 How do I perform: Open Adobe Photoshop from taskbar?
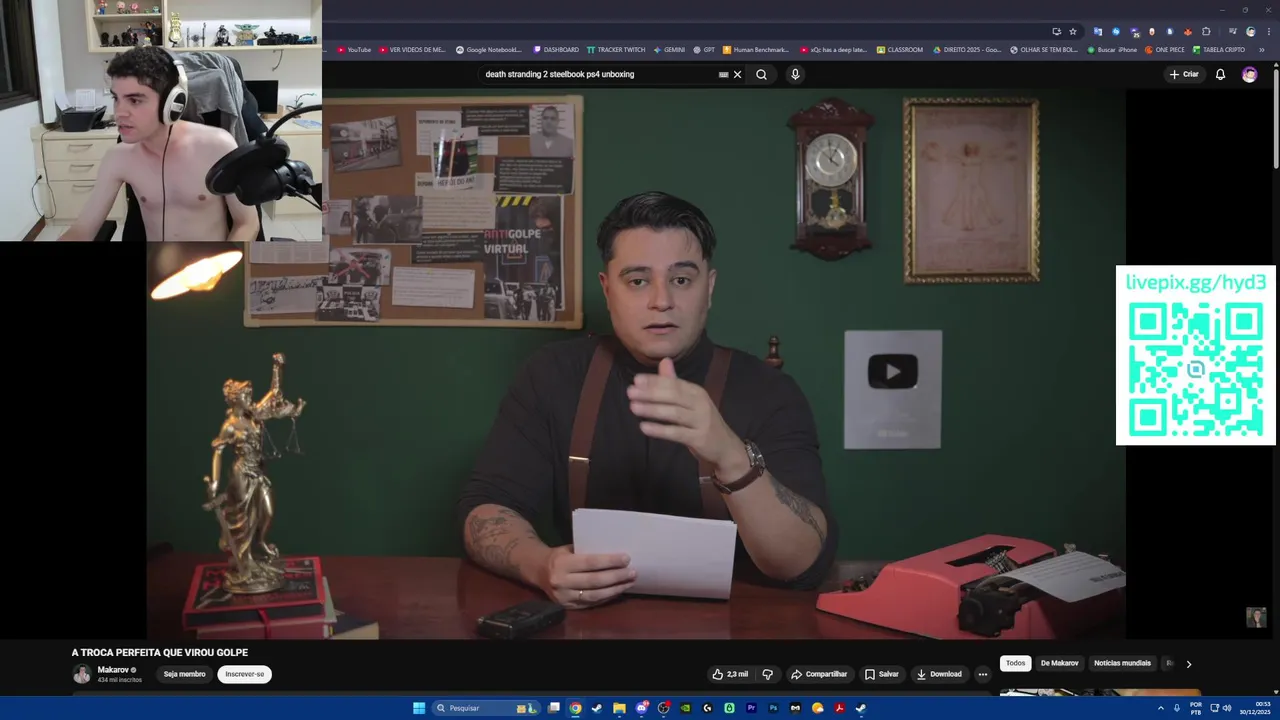(773, 708)
